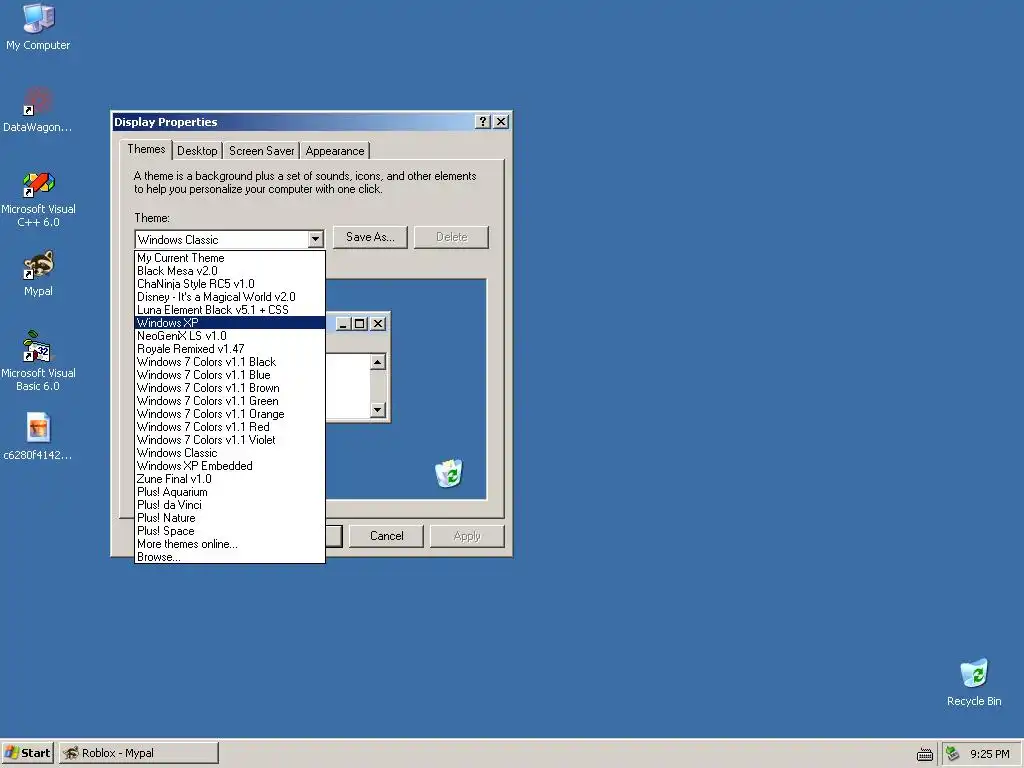Click the 9:25 PM taskbar clock
The width and height of the screenshot is (1024, 768).
point(989,754)
